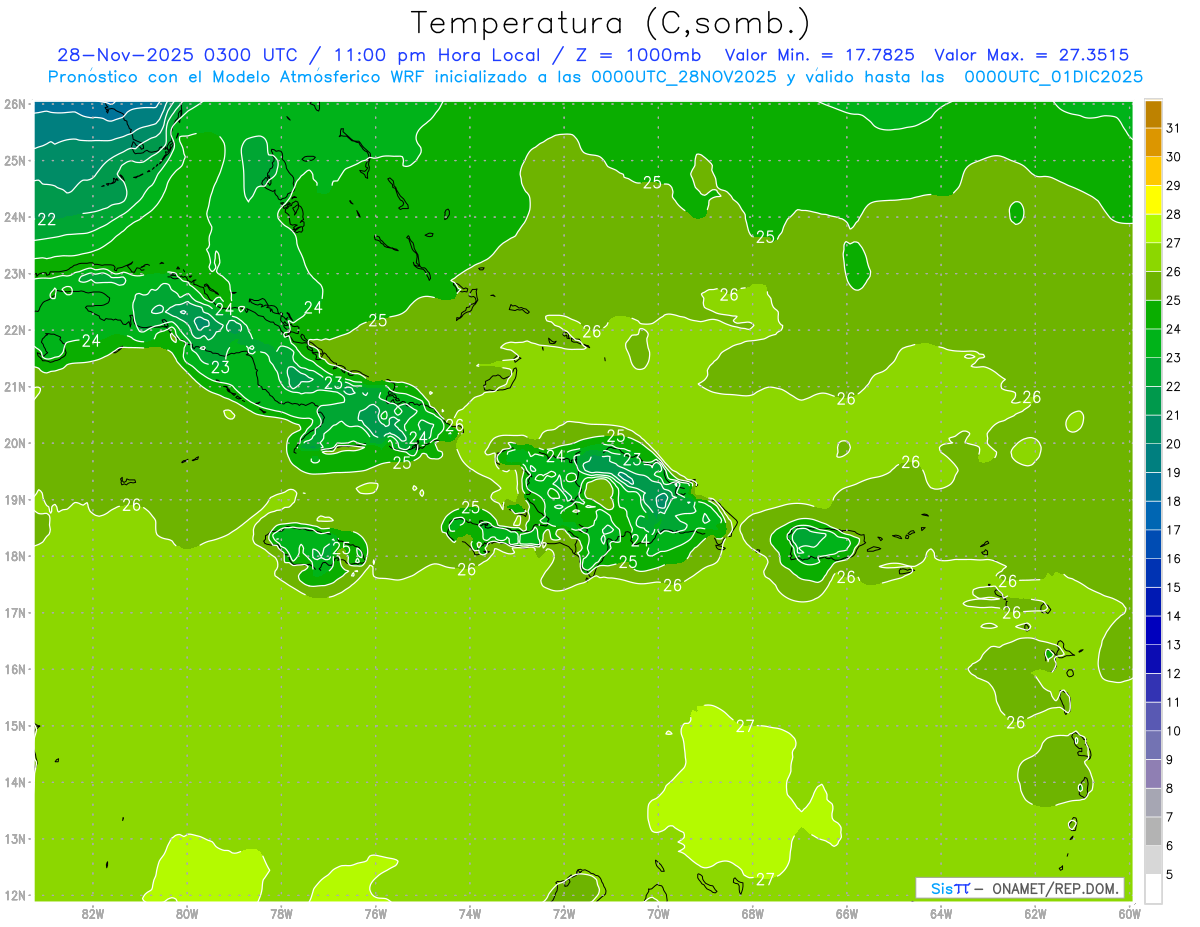Image resolution: width=1200 pixels, height=927 pixels.
Task: Click the 76W longitude axis label
Action: click(375, 913)
